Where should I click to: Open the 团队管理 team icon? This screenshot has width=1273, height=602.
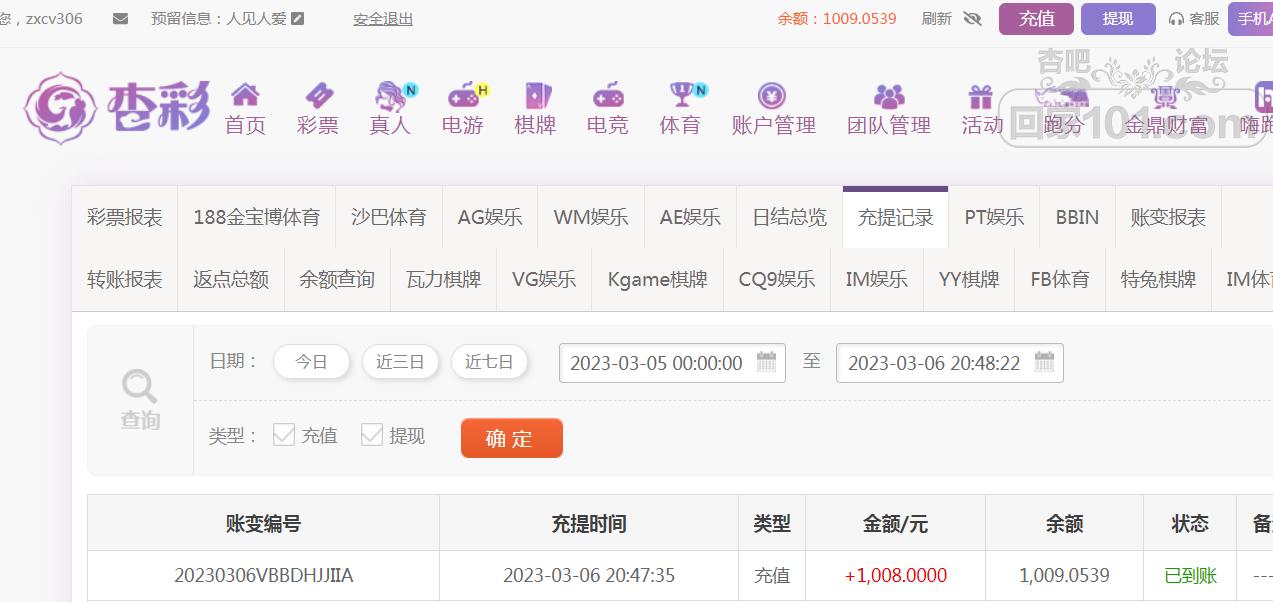coord(888,96)
